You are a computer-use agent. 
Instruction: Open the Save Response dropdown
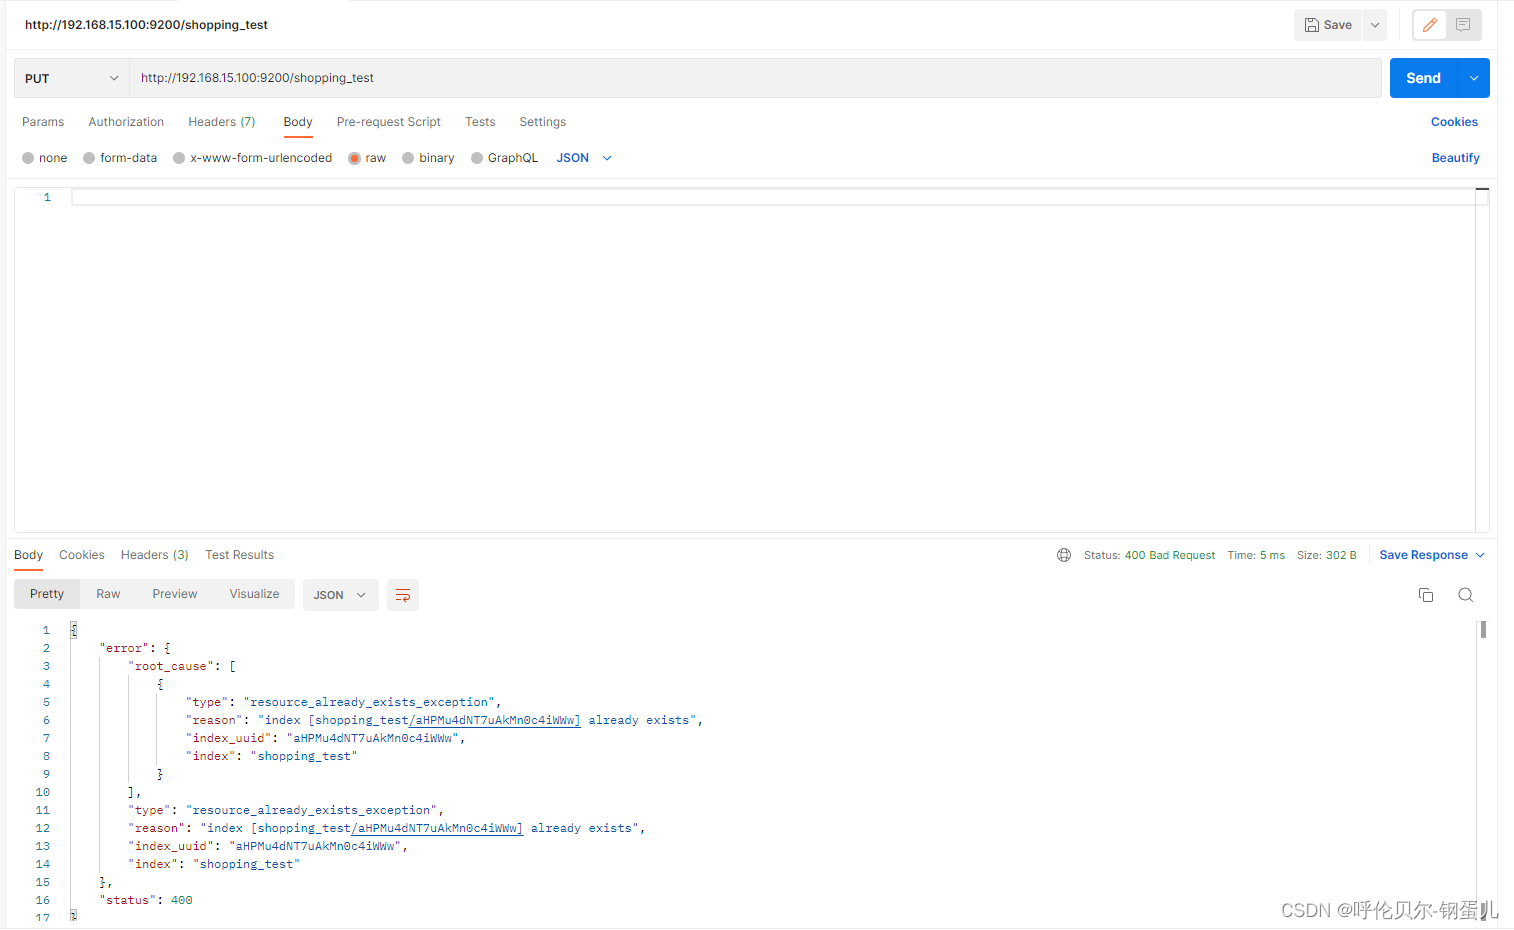point(1432,555)
